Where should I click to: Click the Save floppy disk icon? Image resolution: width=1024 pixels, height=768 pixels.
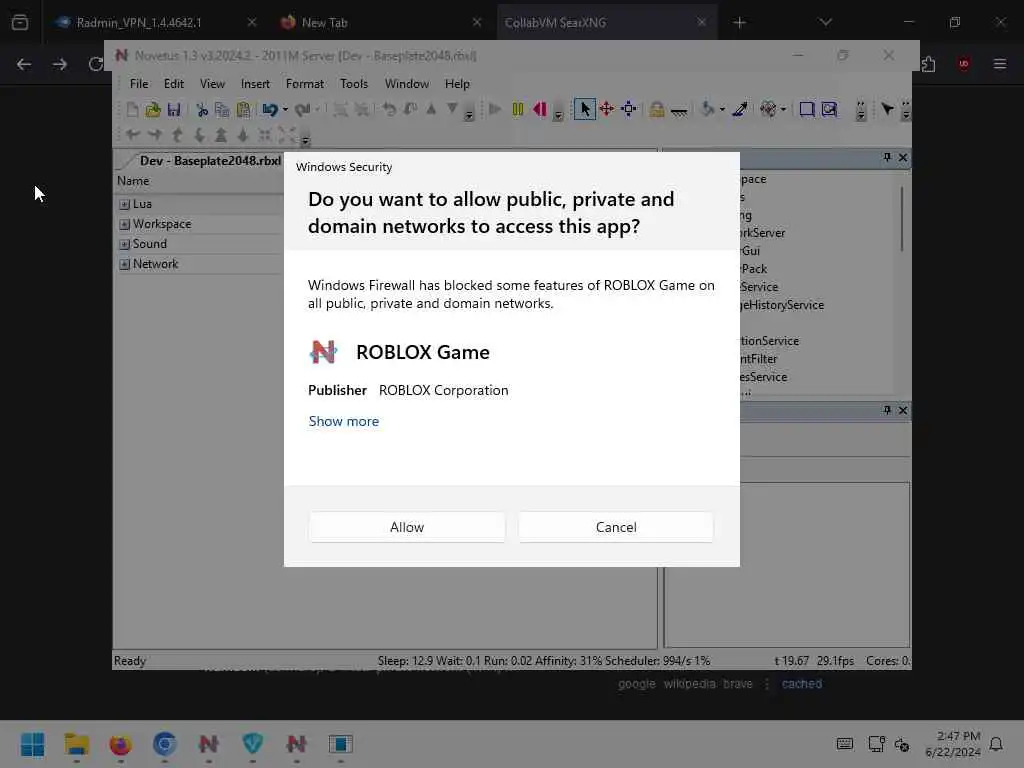pyautogui.click(x=174, y=110)
